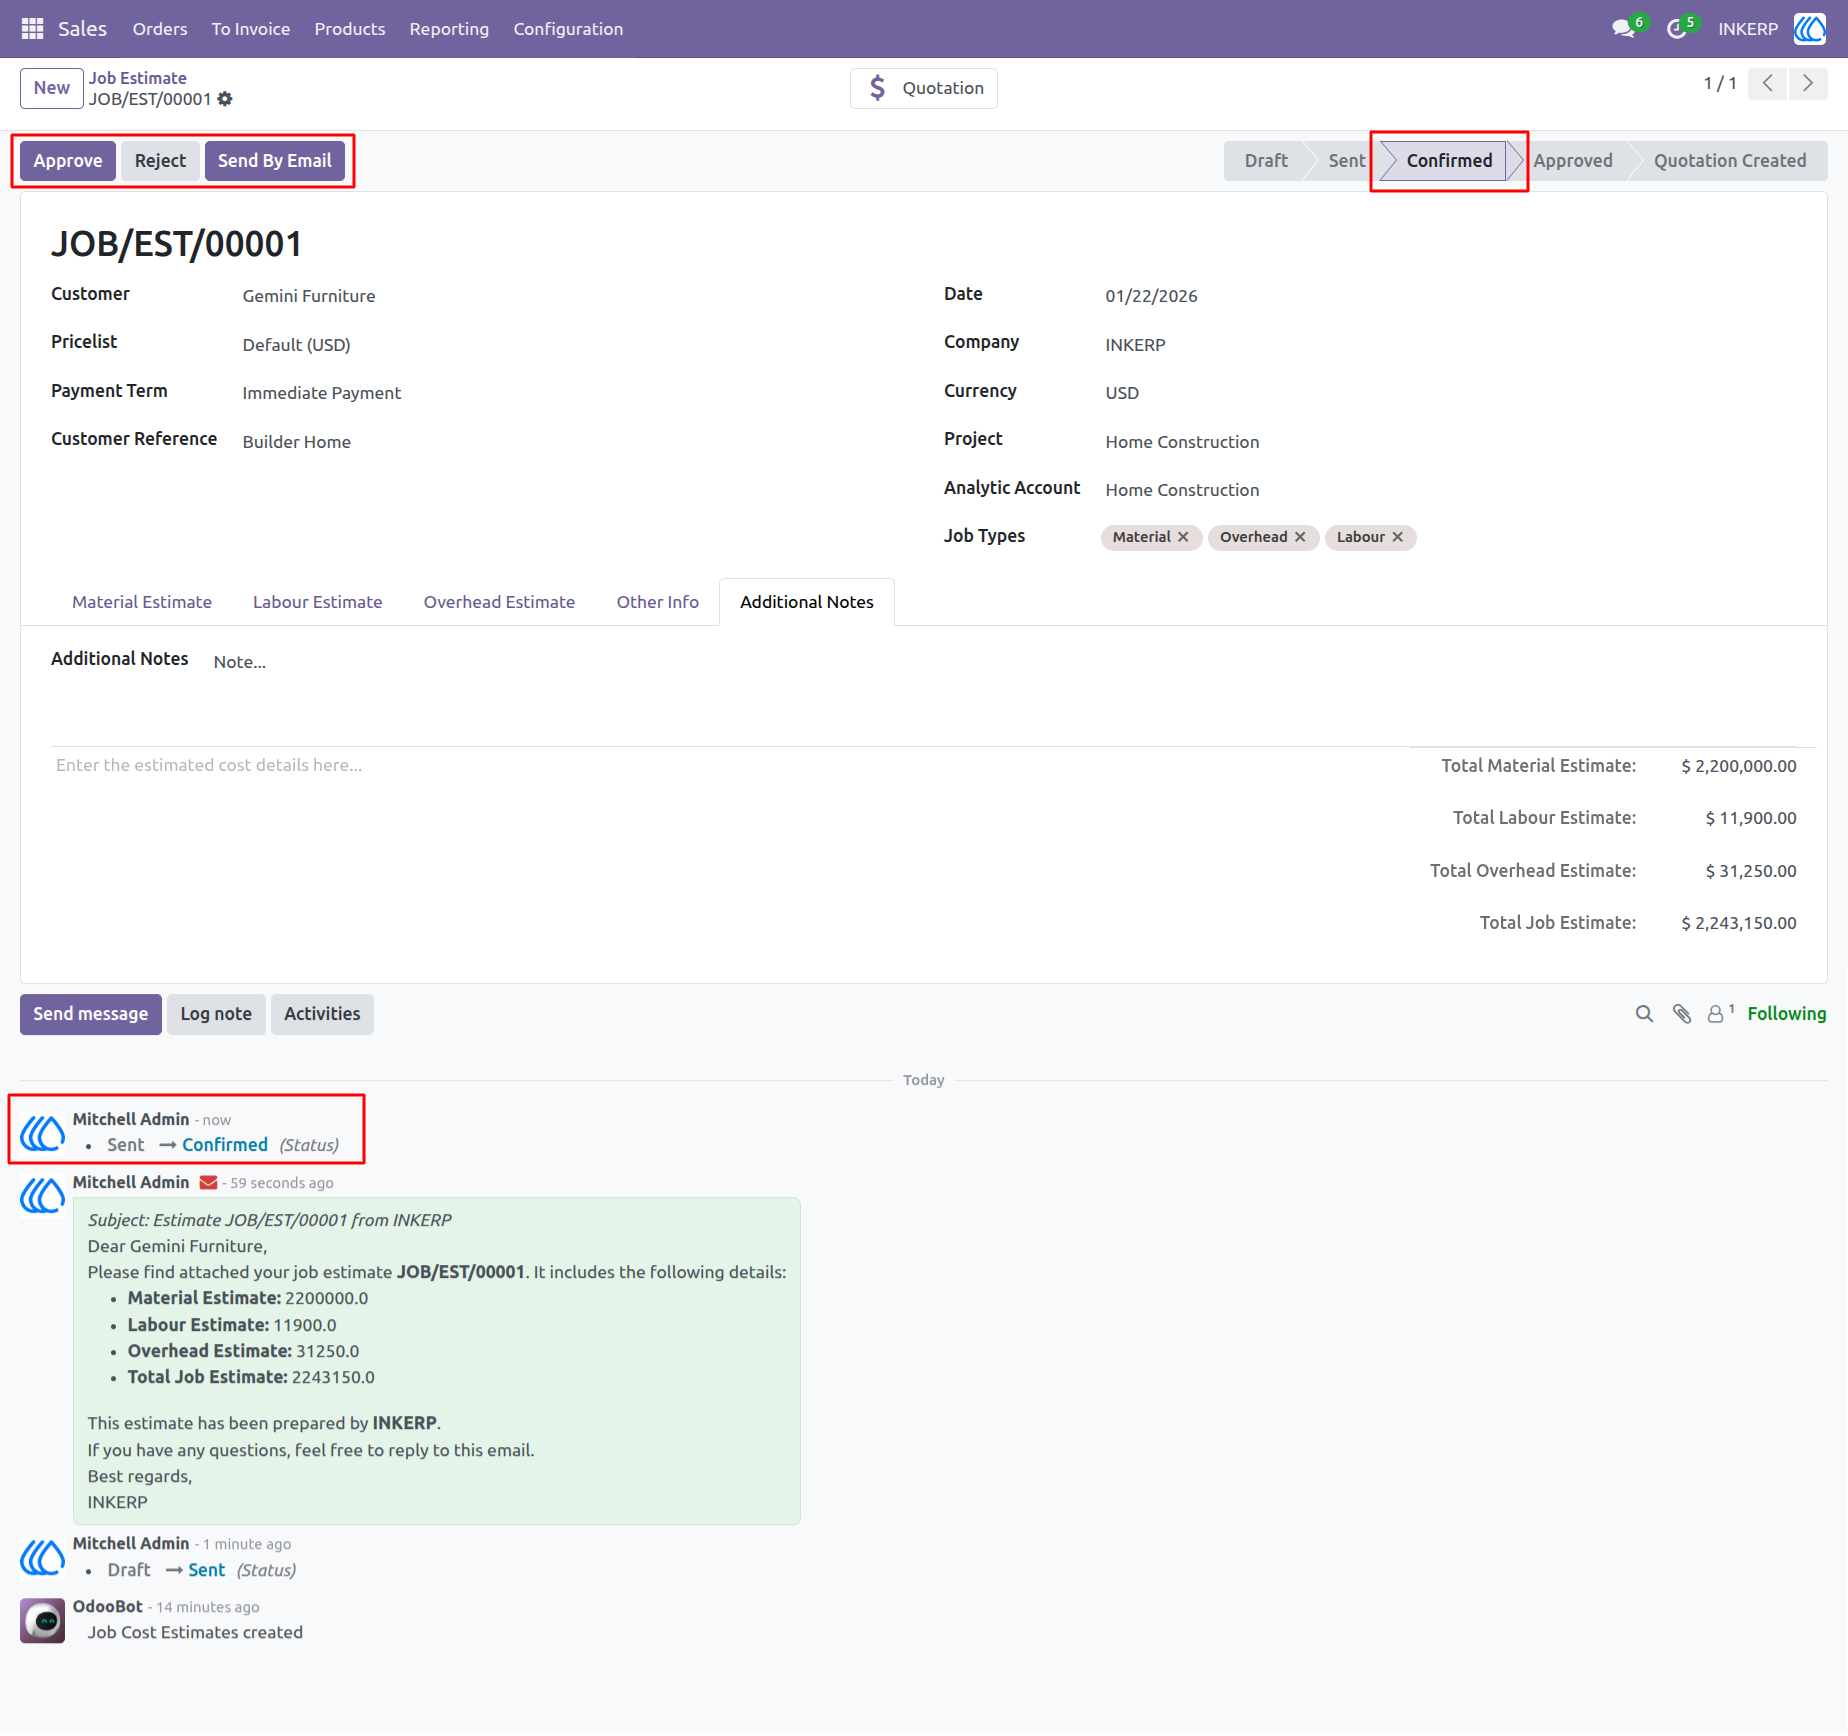Open the Configuration menu

(568, 29)
